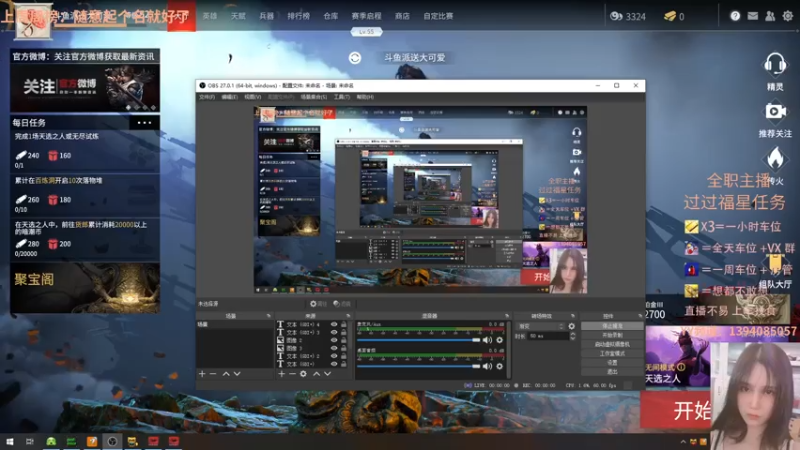Adjust the transition duration stepper arrows
This screenshot has height=450, width=800.
pyautogui.click(x=572, y=336)
